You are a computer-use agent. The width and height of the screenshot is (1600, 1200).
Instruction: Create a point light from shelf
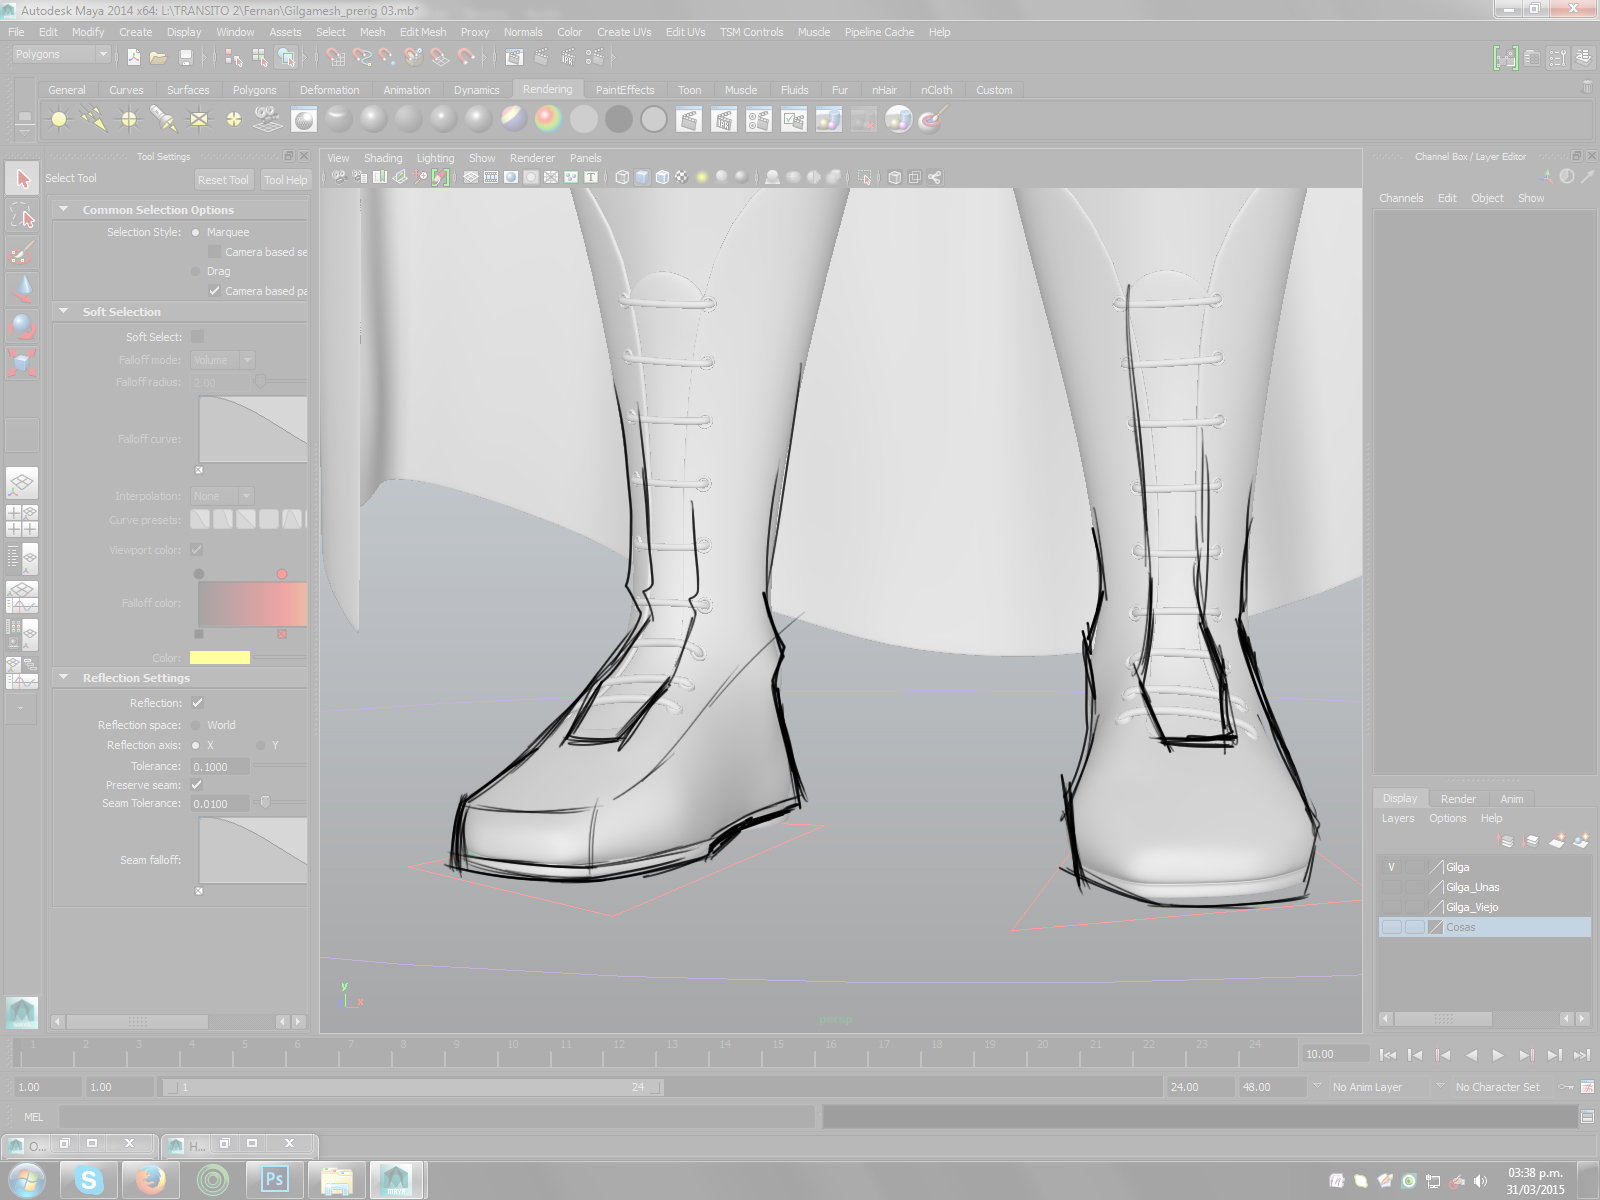[129, 120]
